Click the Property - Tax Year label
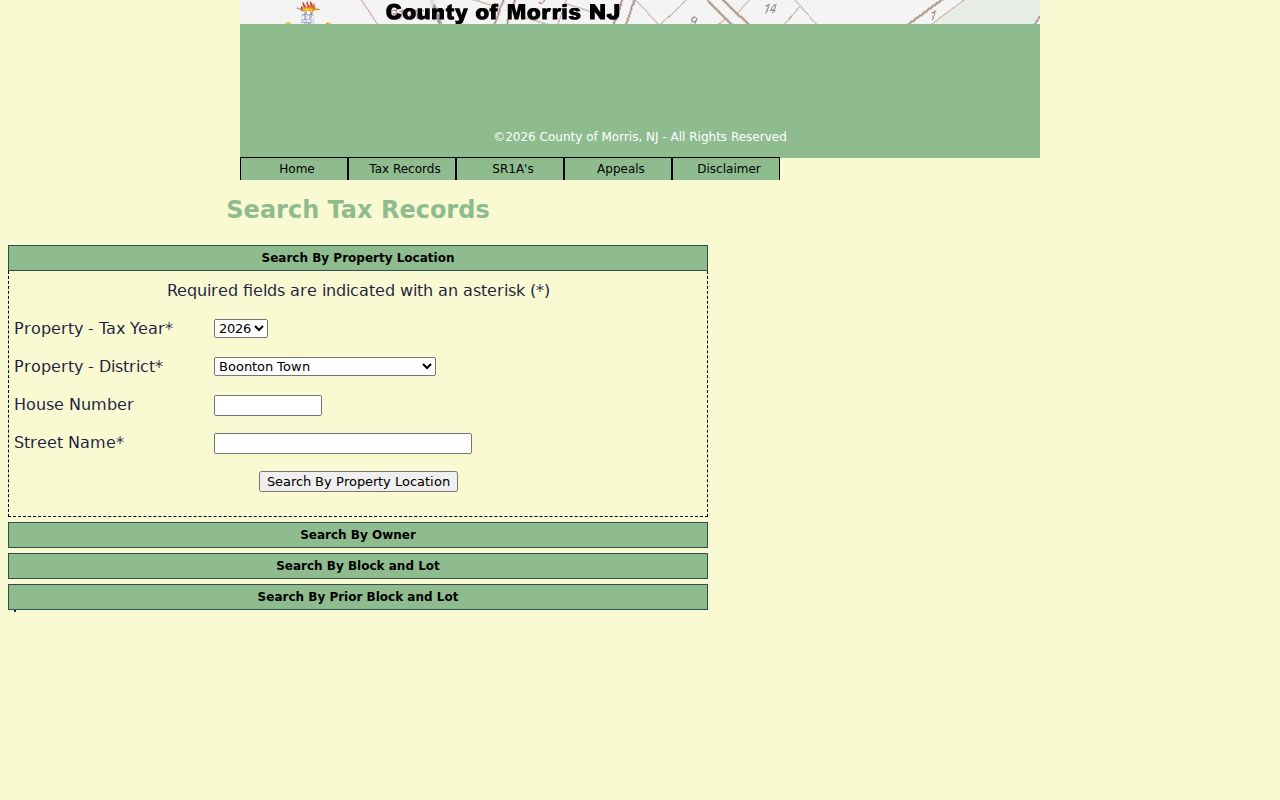 (93, 329)
